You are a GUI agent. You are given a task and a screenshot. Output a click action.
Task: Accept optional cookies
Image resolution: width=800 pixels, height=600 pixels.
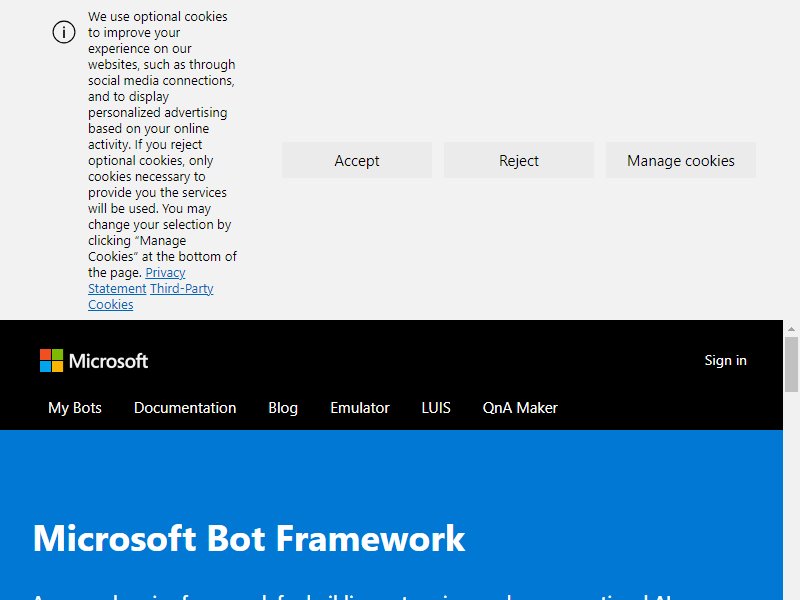tap(357, 161)
